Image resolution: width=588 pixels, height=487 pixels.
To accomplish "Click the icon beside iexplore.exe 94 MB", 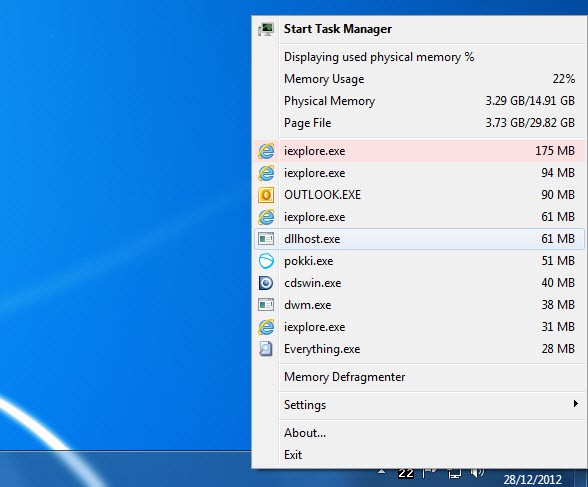I will pos(266,173).
